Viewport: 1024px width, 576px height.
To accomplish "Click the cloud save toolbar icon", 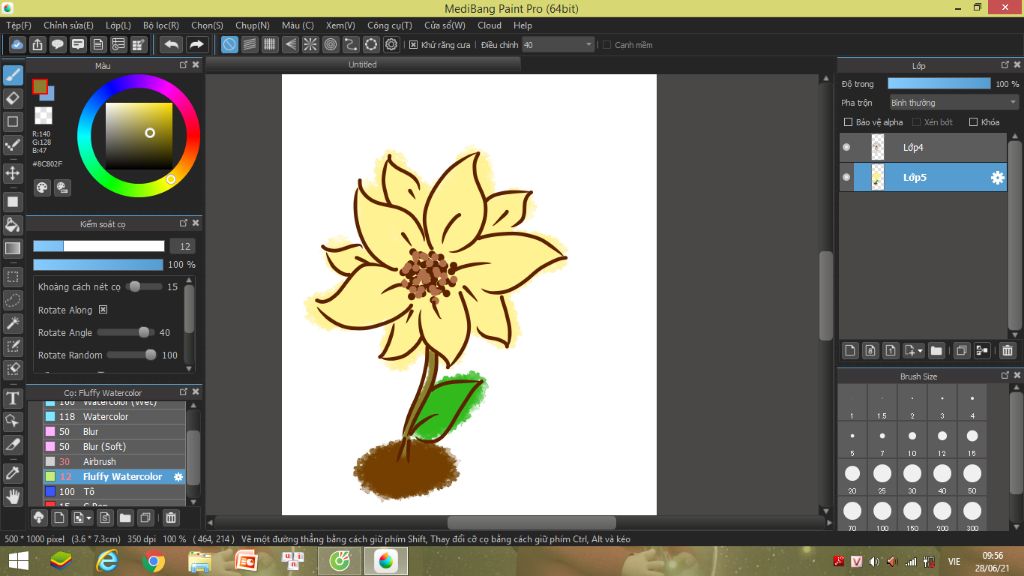I will pos(17,44).
